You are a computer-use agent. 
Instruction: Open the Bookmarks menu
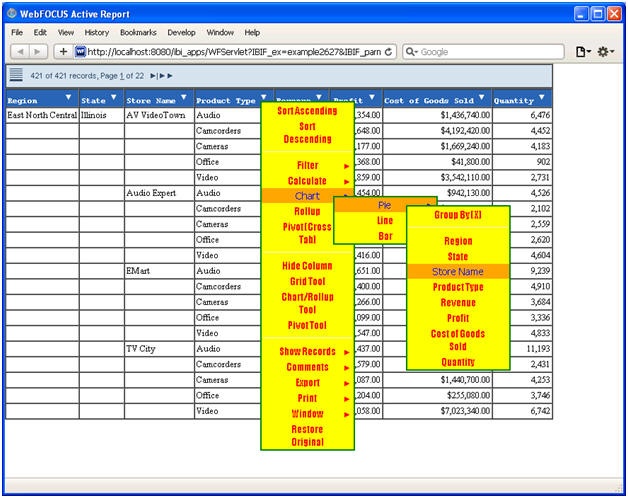coord(138,32)
